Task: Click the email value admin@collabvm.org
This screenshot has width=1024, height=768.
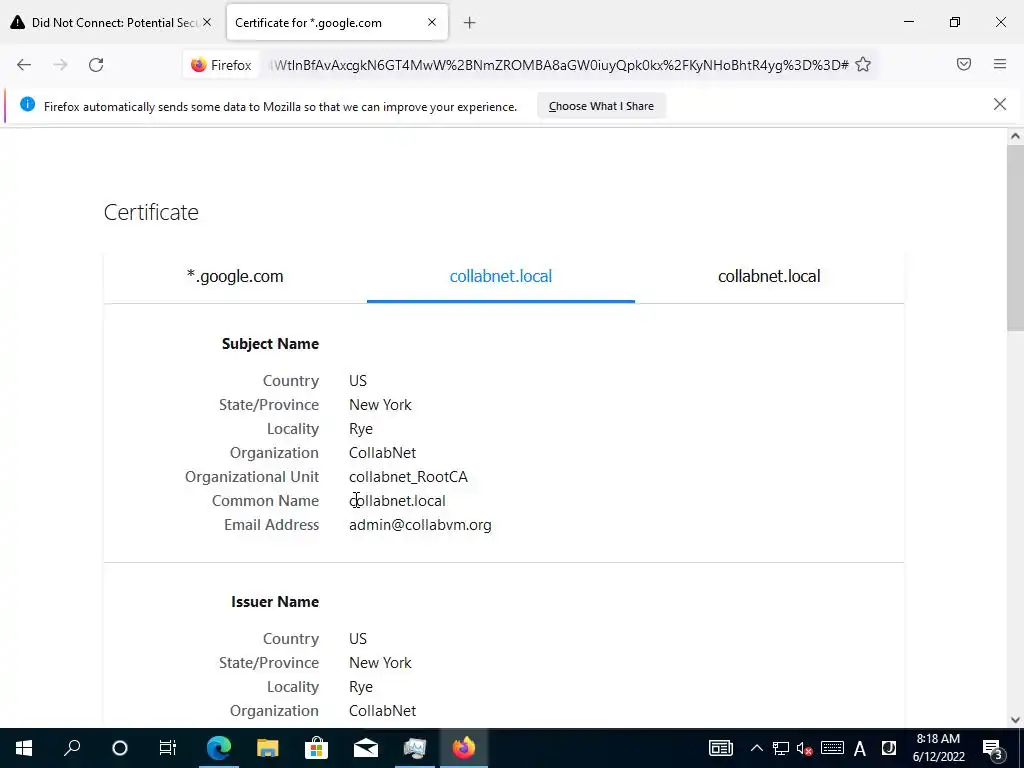Action: (421, 525)
